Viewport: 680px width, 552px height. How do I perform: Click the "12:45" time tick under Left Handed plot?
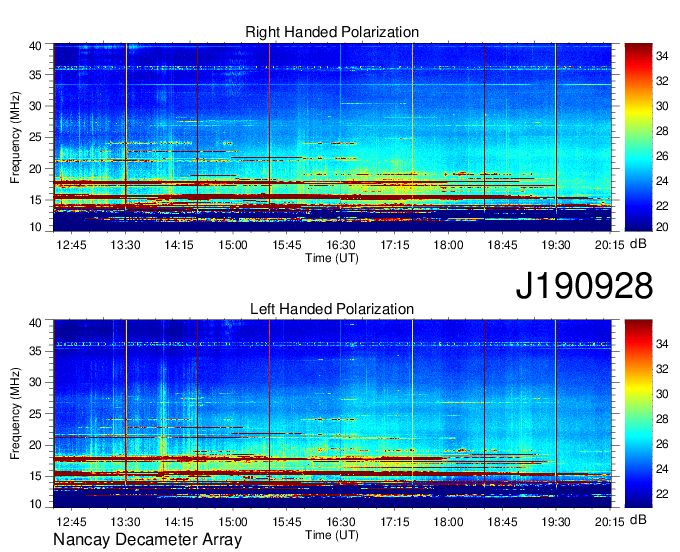[72, 522]
